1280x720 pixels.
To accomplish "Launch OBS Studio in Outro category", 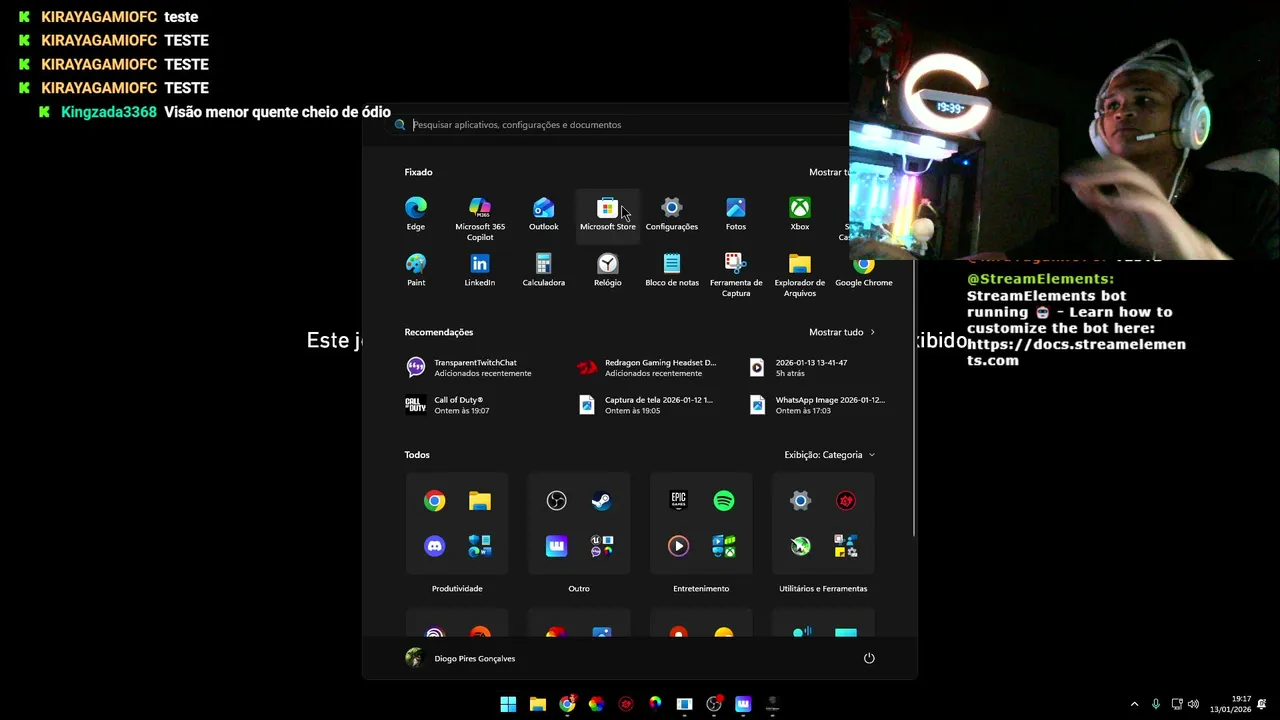I will coord(557,501).
